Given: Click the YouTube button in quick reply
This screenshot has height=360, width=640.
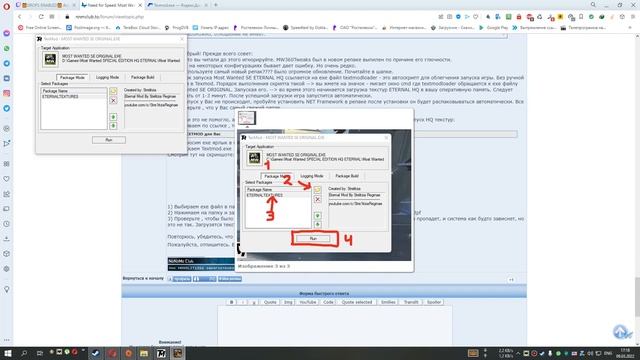Looking at the screenshot, I should click(x=308, y=302).
